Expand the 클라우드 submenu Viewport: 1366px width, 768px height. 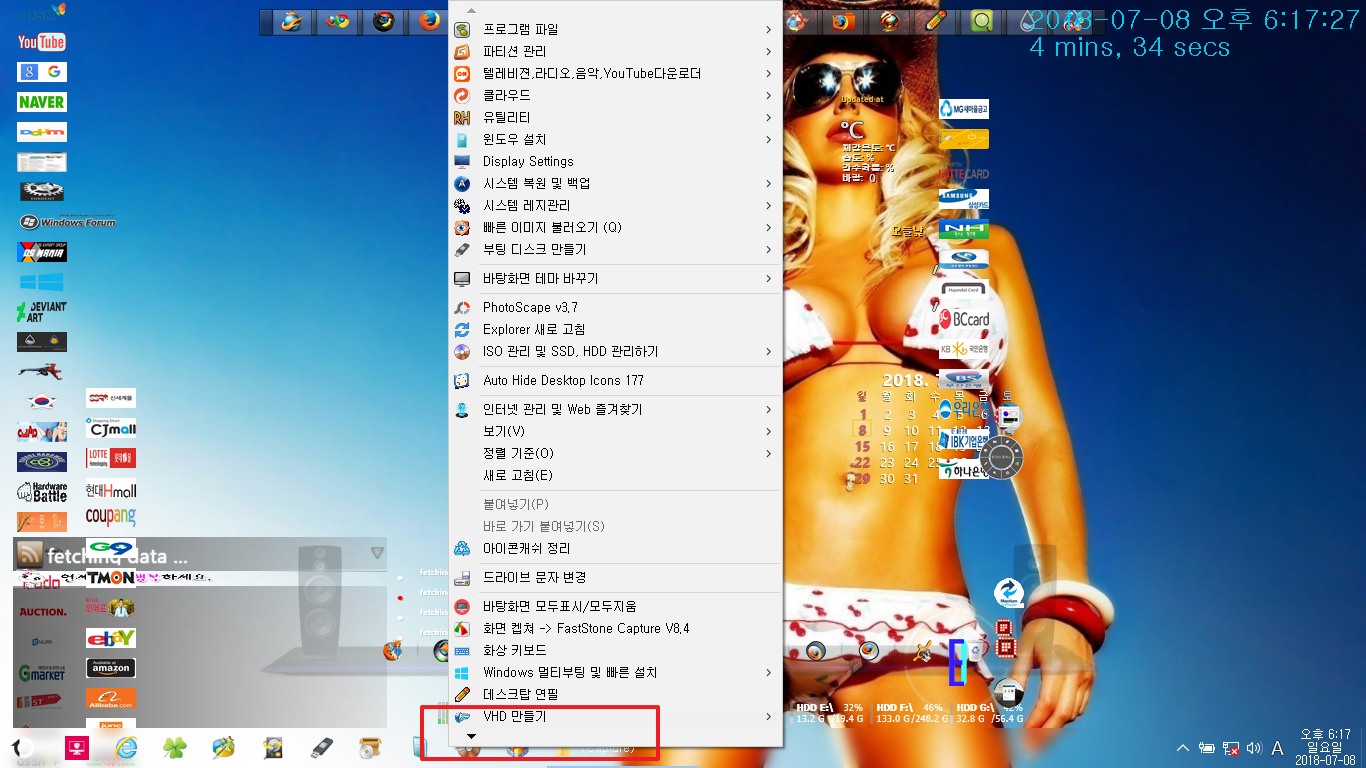tap(615, 95)
